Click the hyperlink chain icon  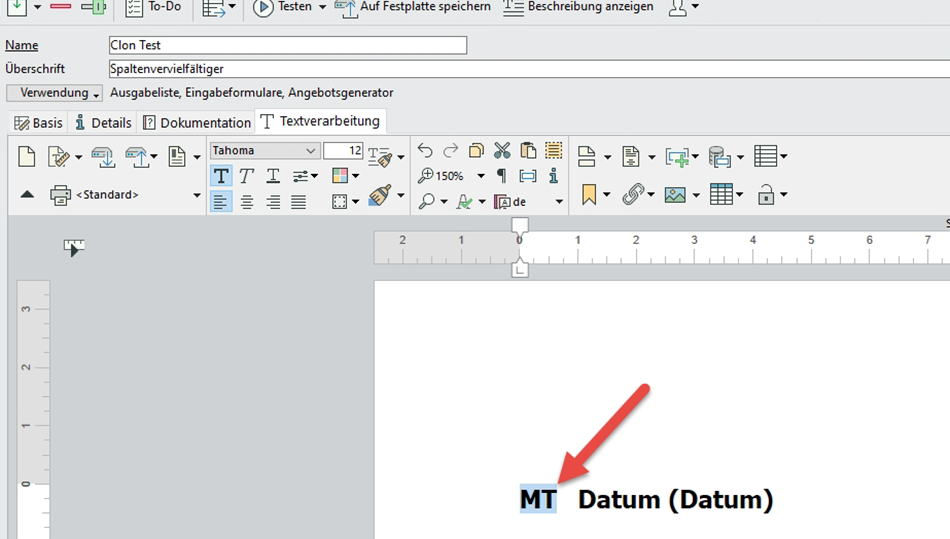click(x=632, y=195)
